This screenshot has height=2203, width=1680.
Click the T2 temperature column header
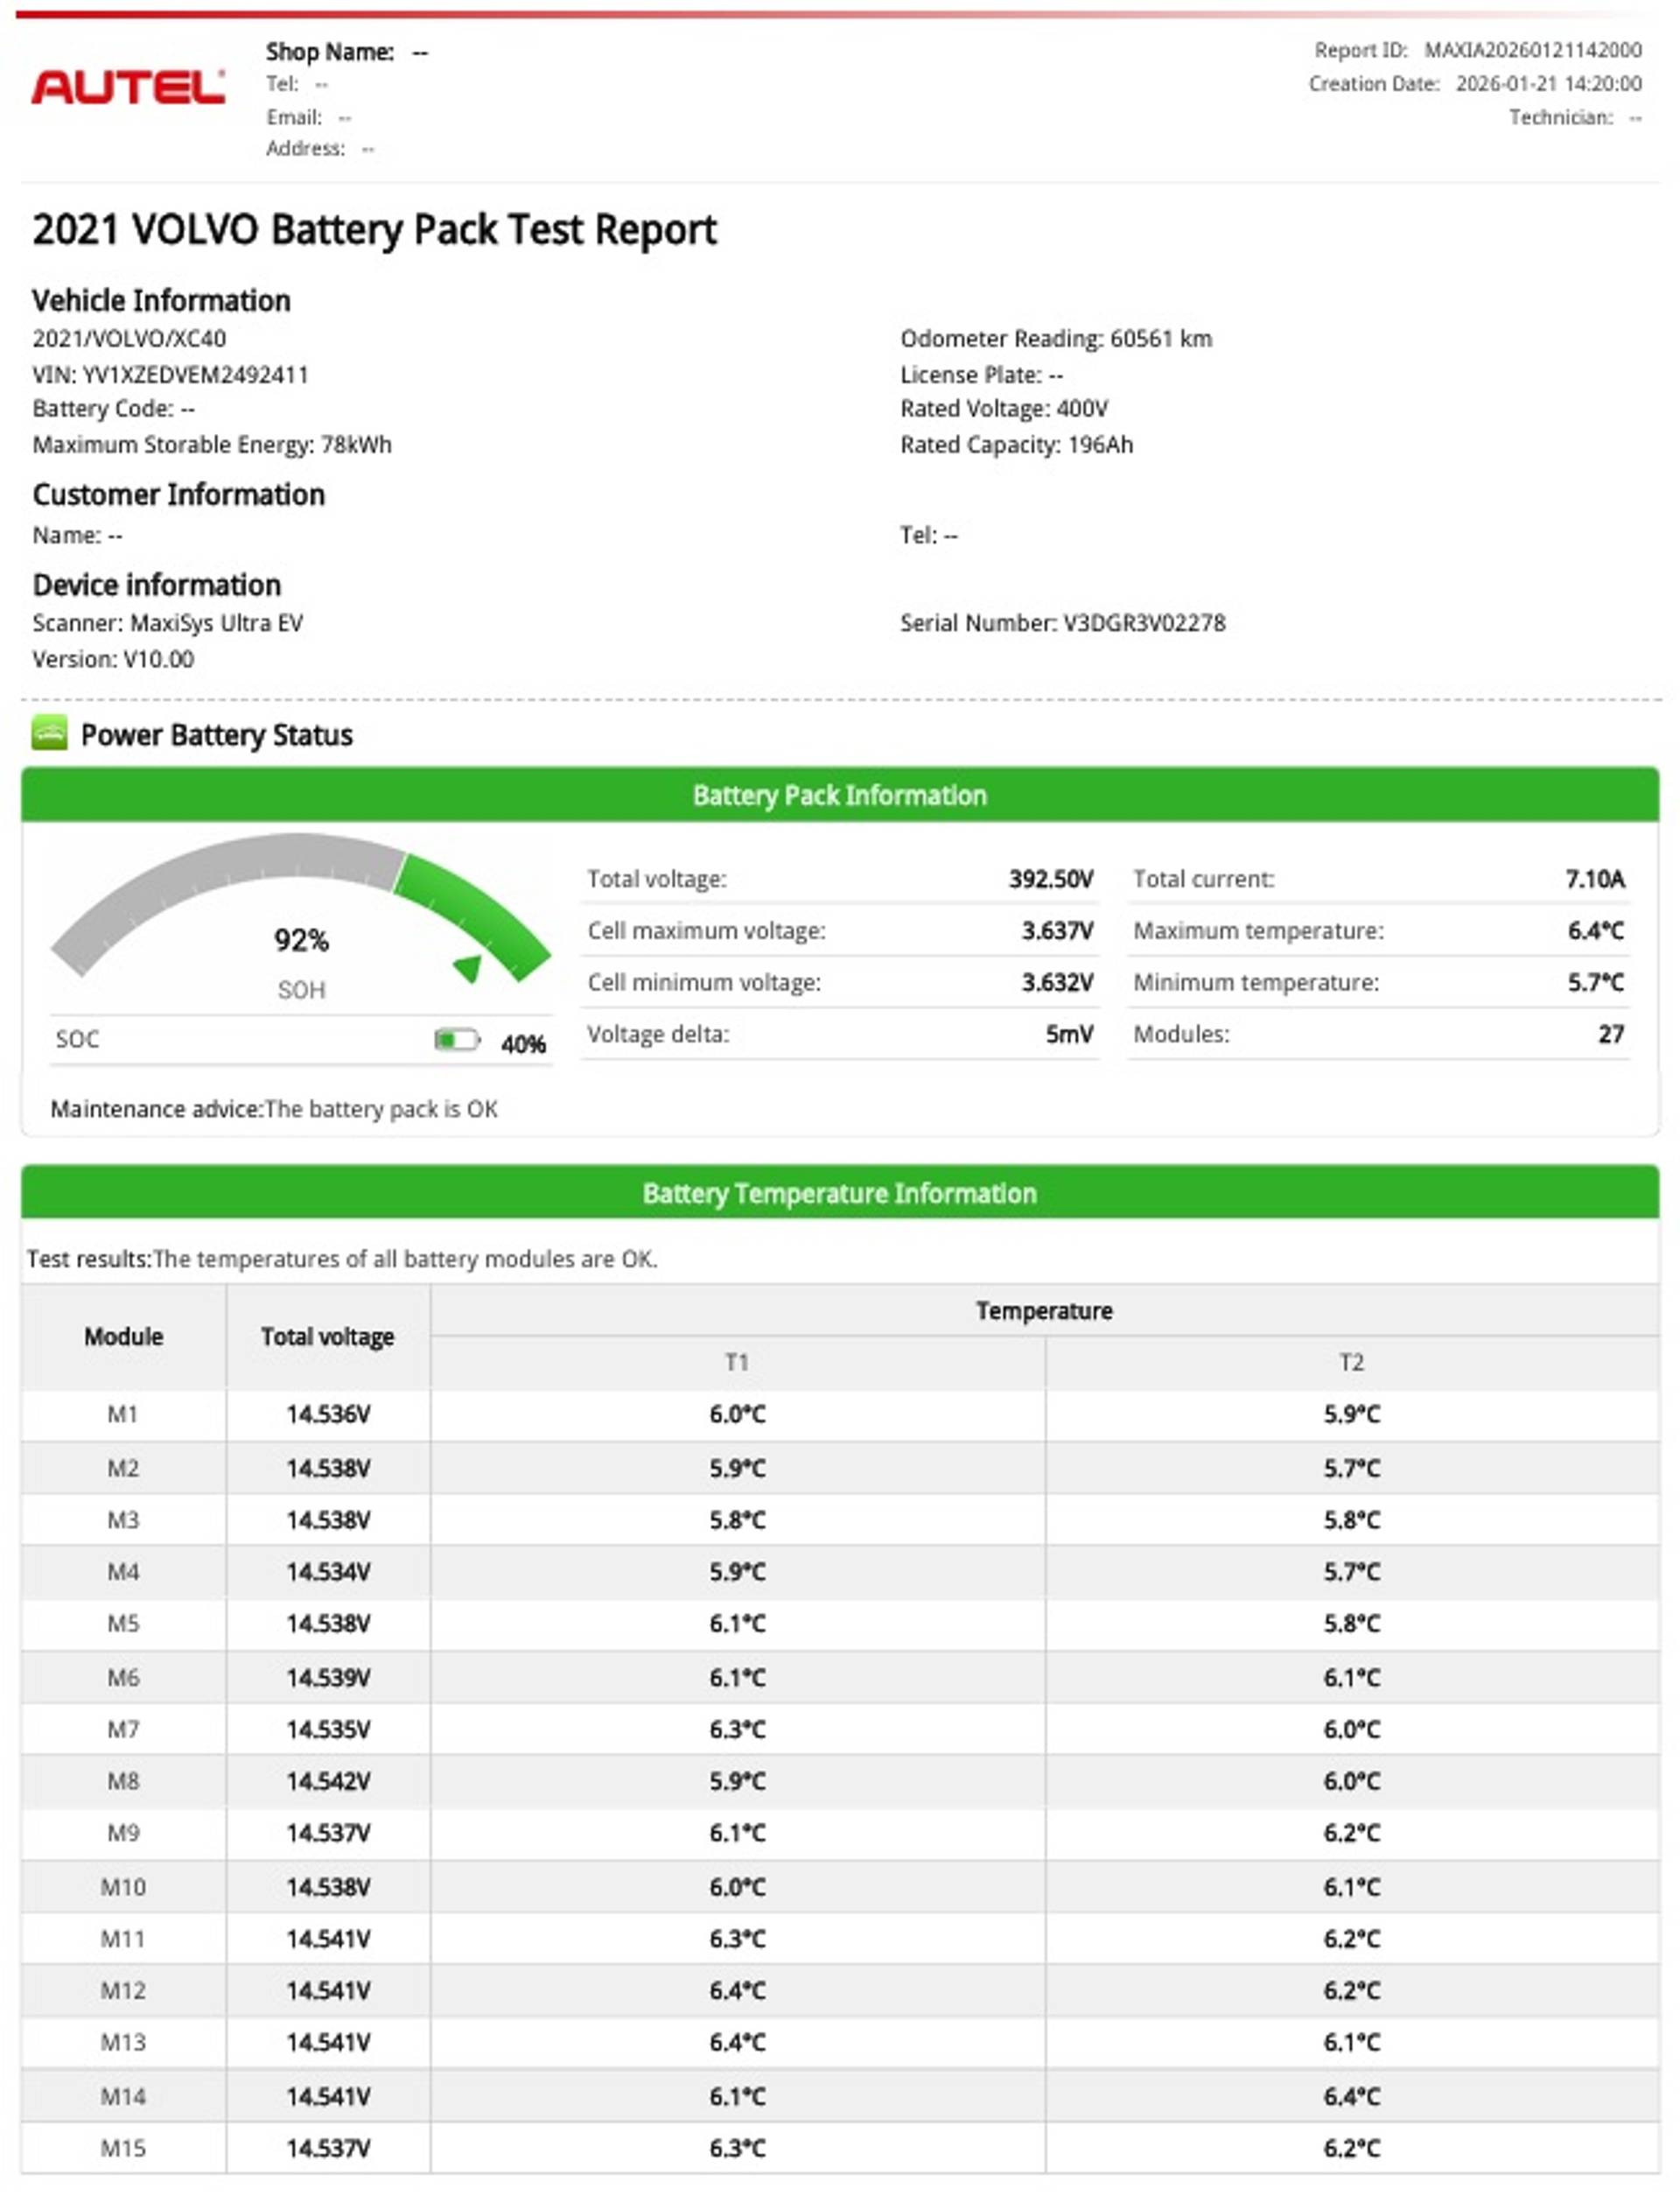[1351, 1362]
